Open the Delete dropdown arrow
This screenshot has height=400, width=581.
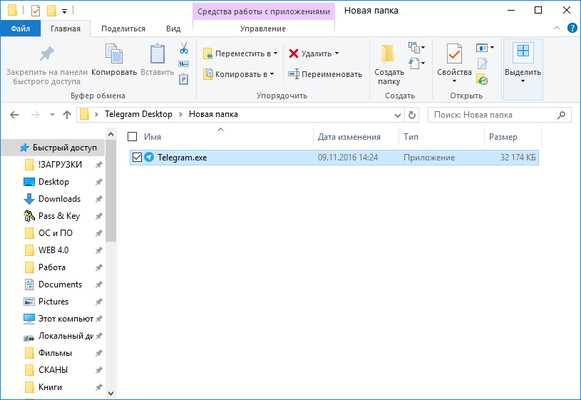point(337,53)
